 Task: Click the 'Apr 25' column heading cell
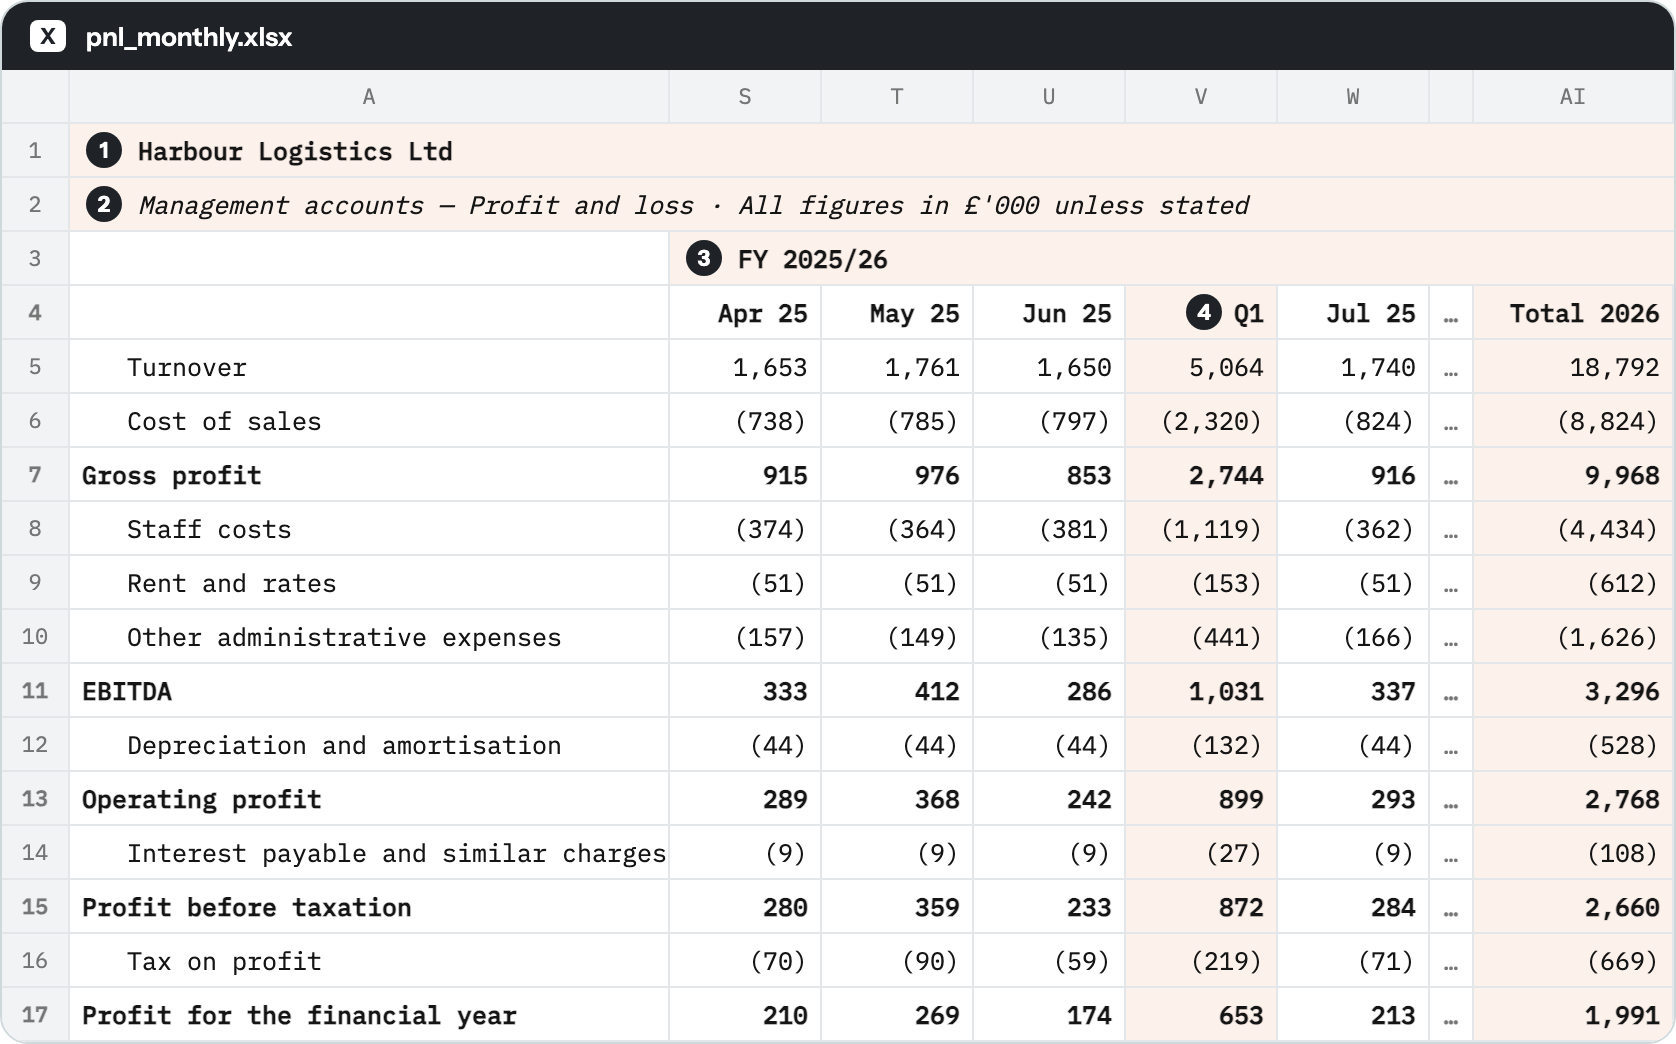click(x=745, y=313)
